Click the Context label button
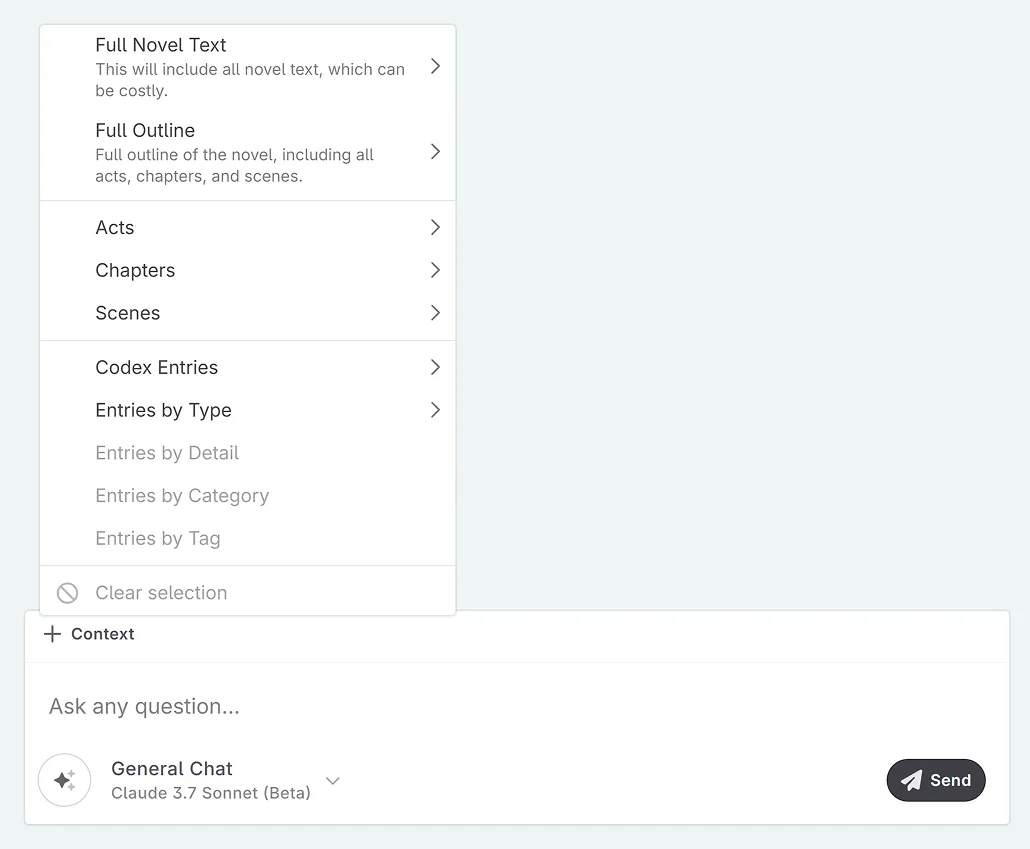 point(102,634)
